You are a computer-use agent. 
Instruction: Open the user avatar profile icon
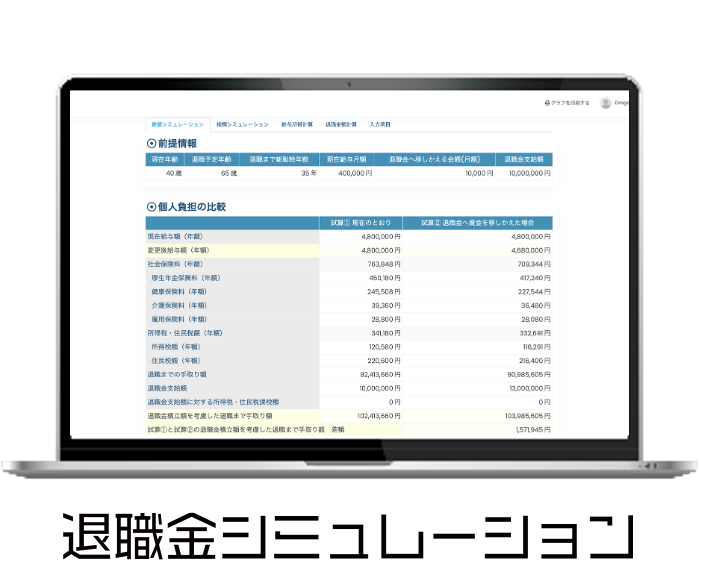(605, 102)
